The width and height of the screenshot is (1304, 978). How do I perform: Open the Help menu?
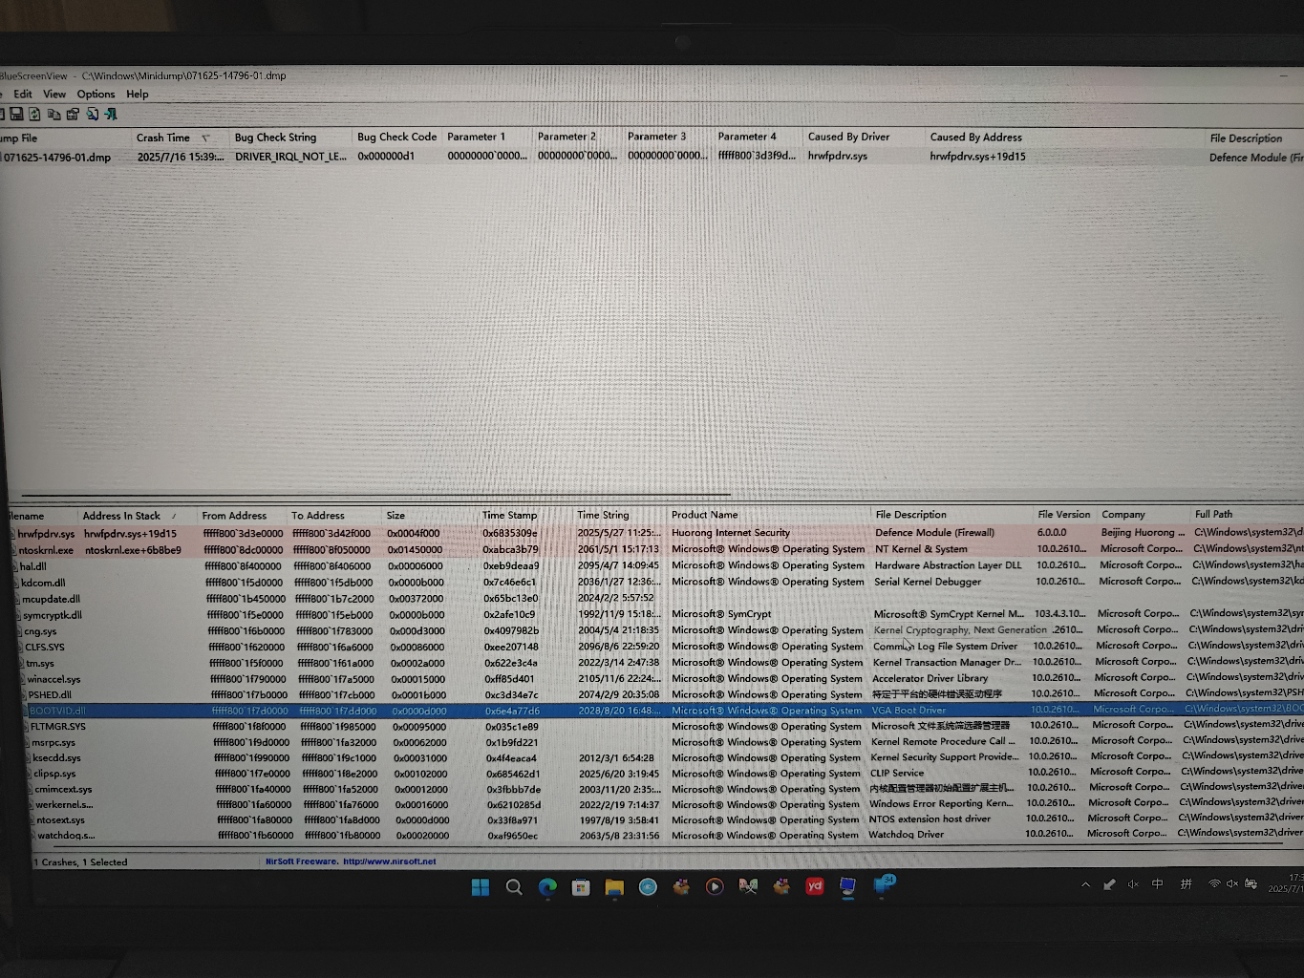pyautogui.click(x=137, y=94)
